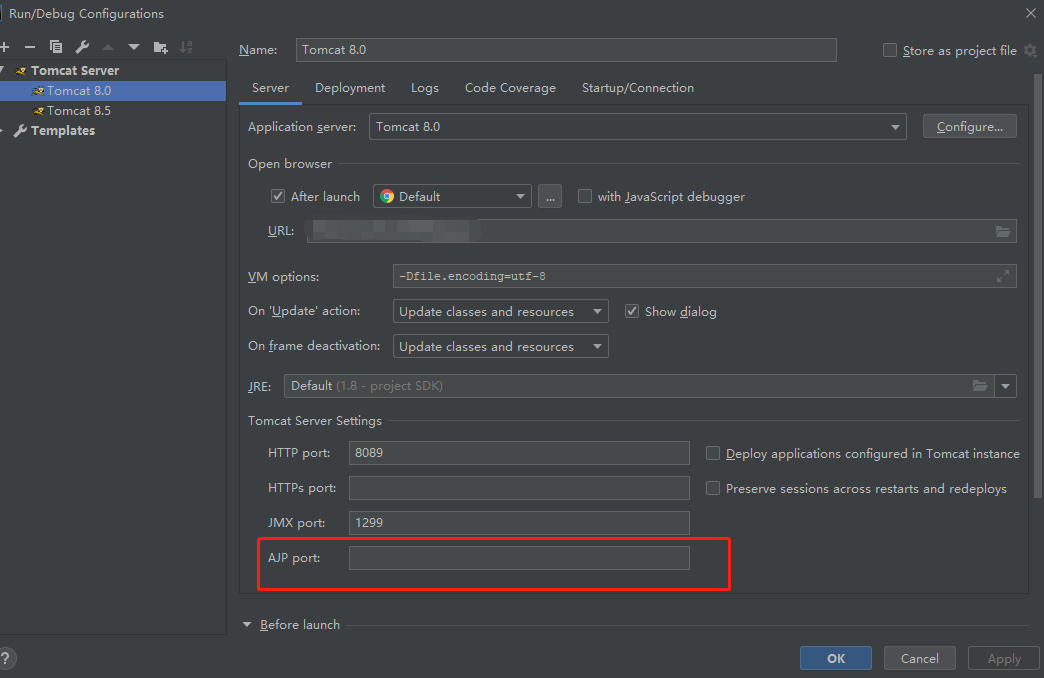Screen dimensions: 1044x678
Task: Switch to Deployment tab
Action: pos(350,88)
